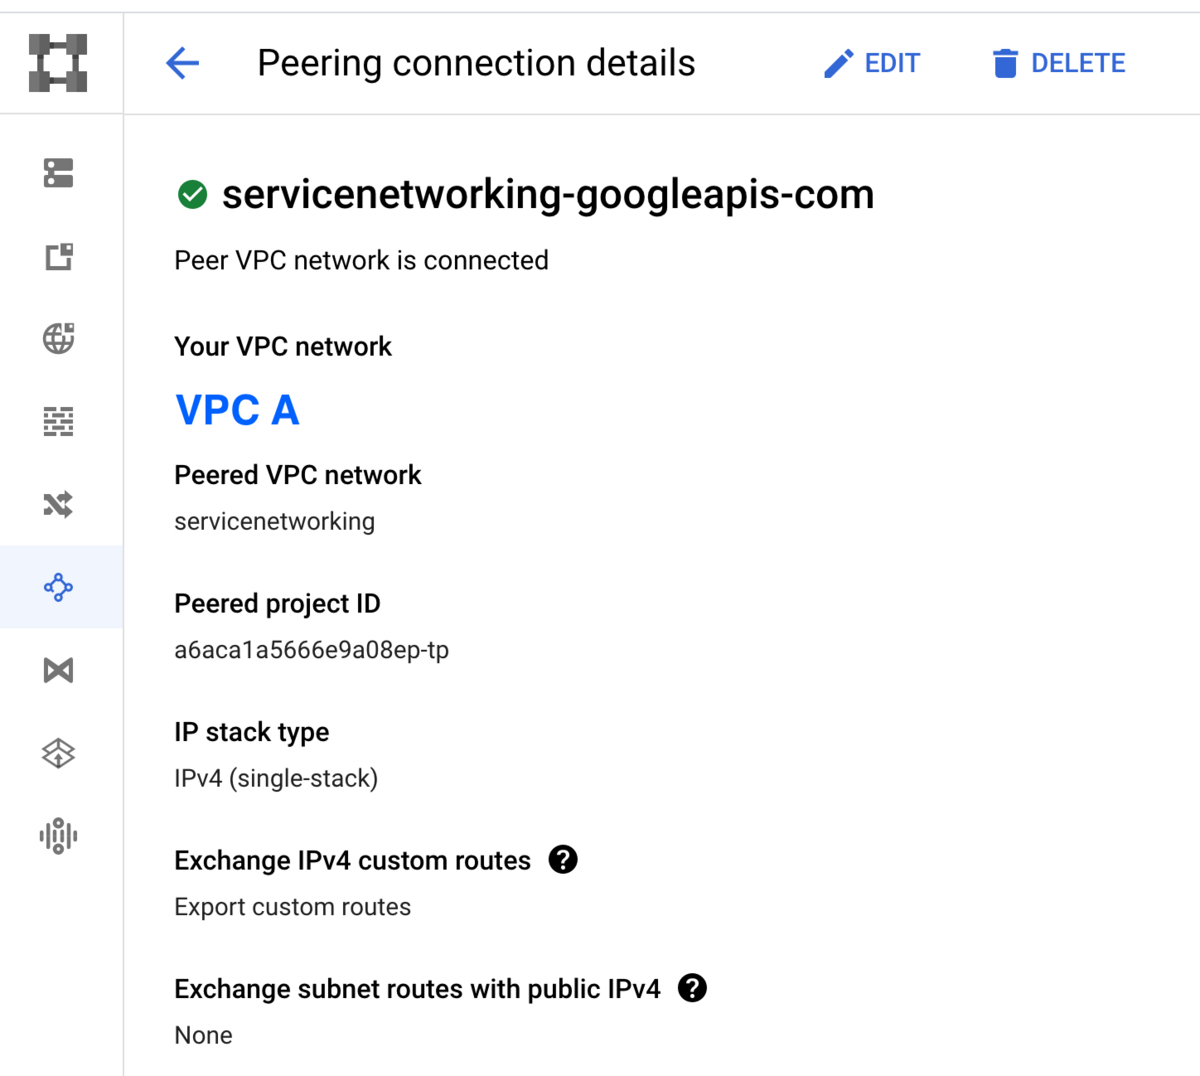Click the Peering connection details title
1200x1076 pixels.
(476, 63)
